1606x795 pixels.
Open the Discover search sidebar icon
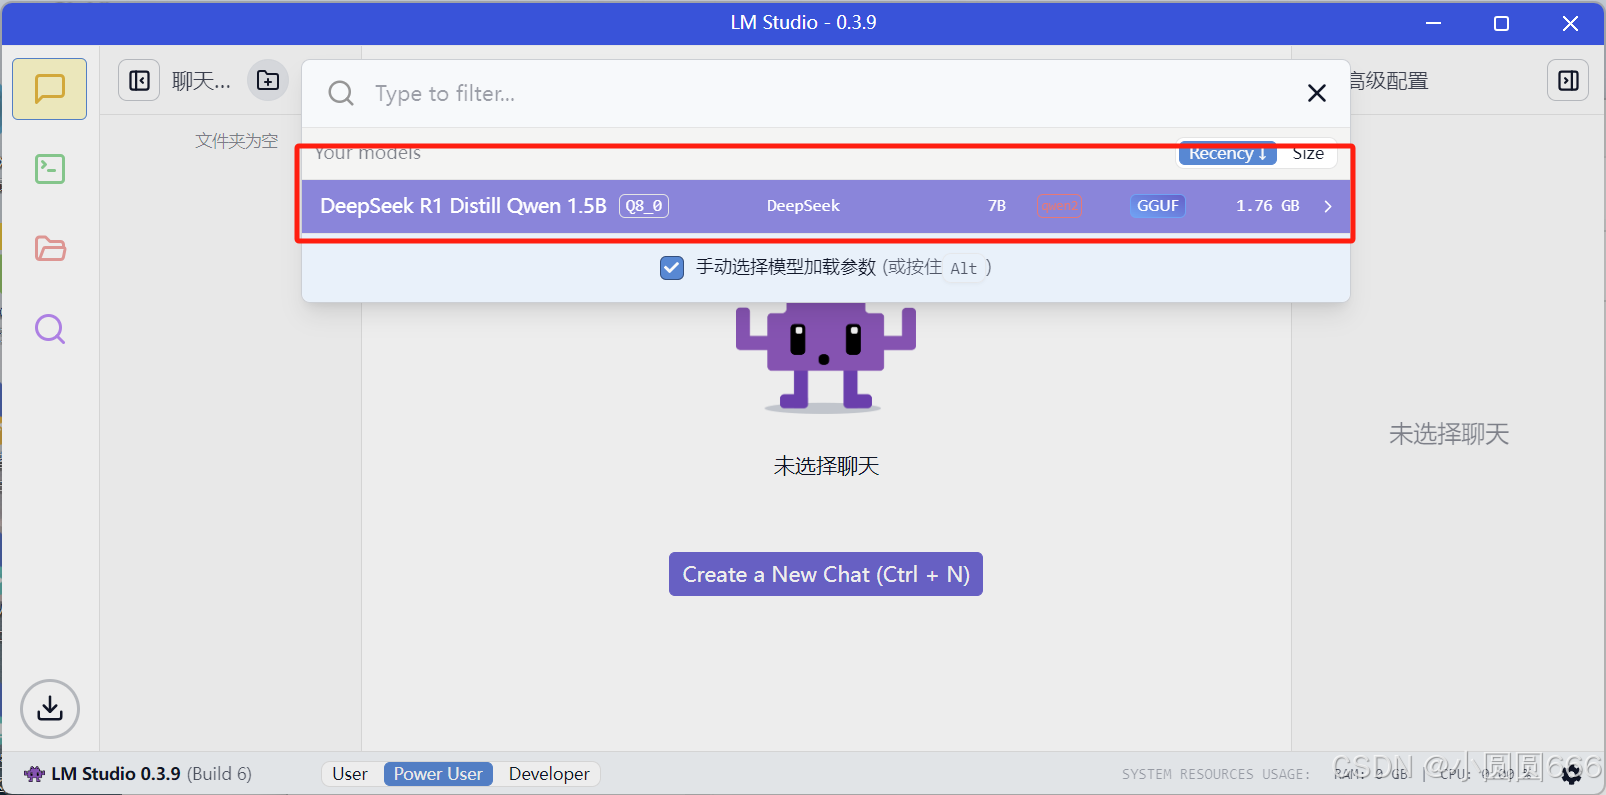point(49,329)
